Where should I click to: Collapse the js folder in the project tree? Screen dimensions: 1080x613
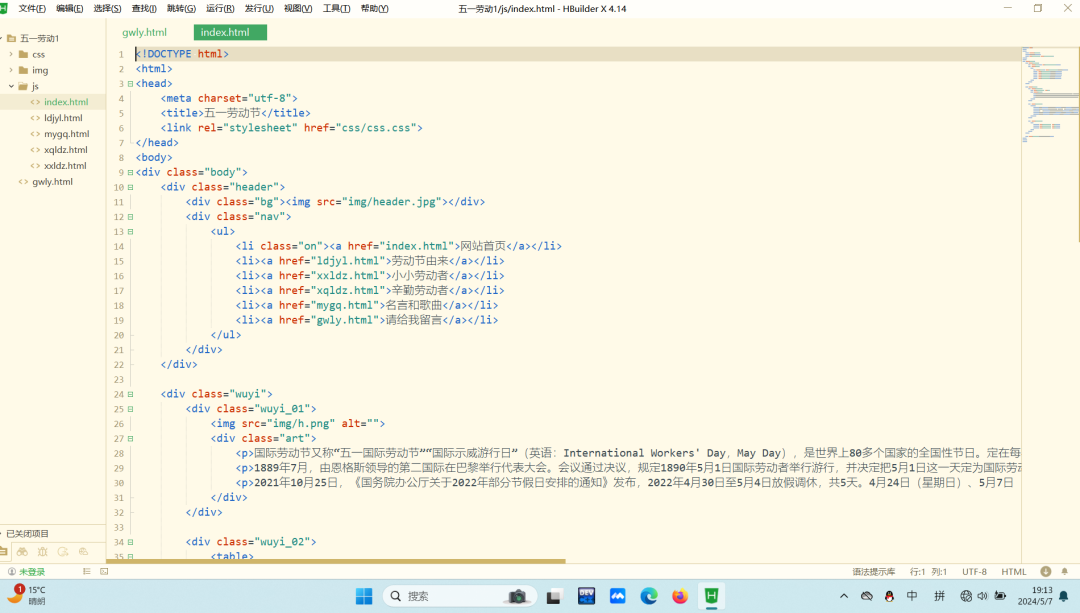coord(11,86)
